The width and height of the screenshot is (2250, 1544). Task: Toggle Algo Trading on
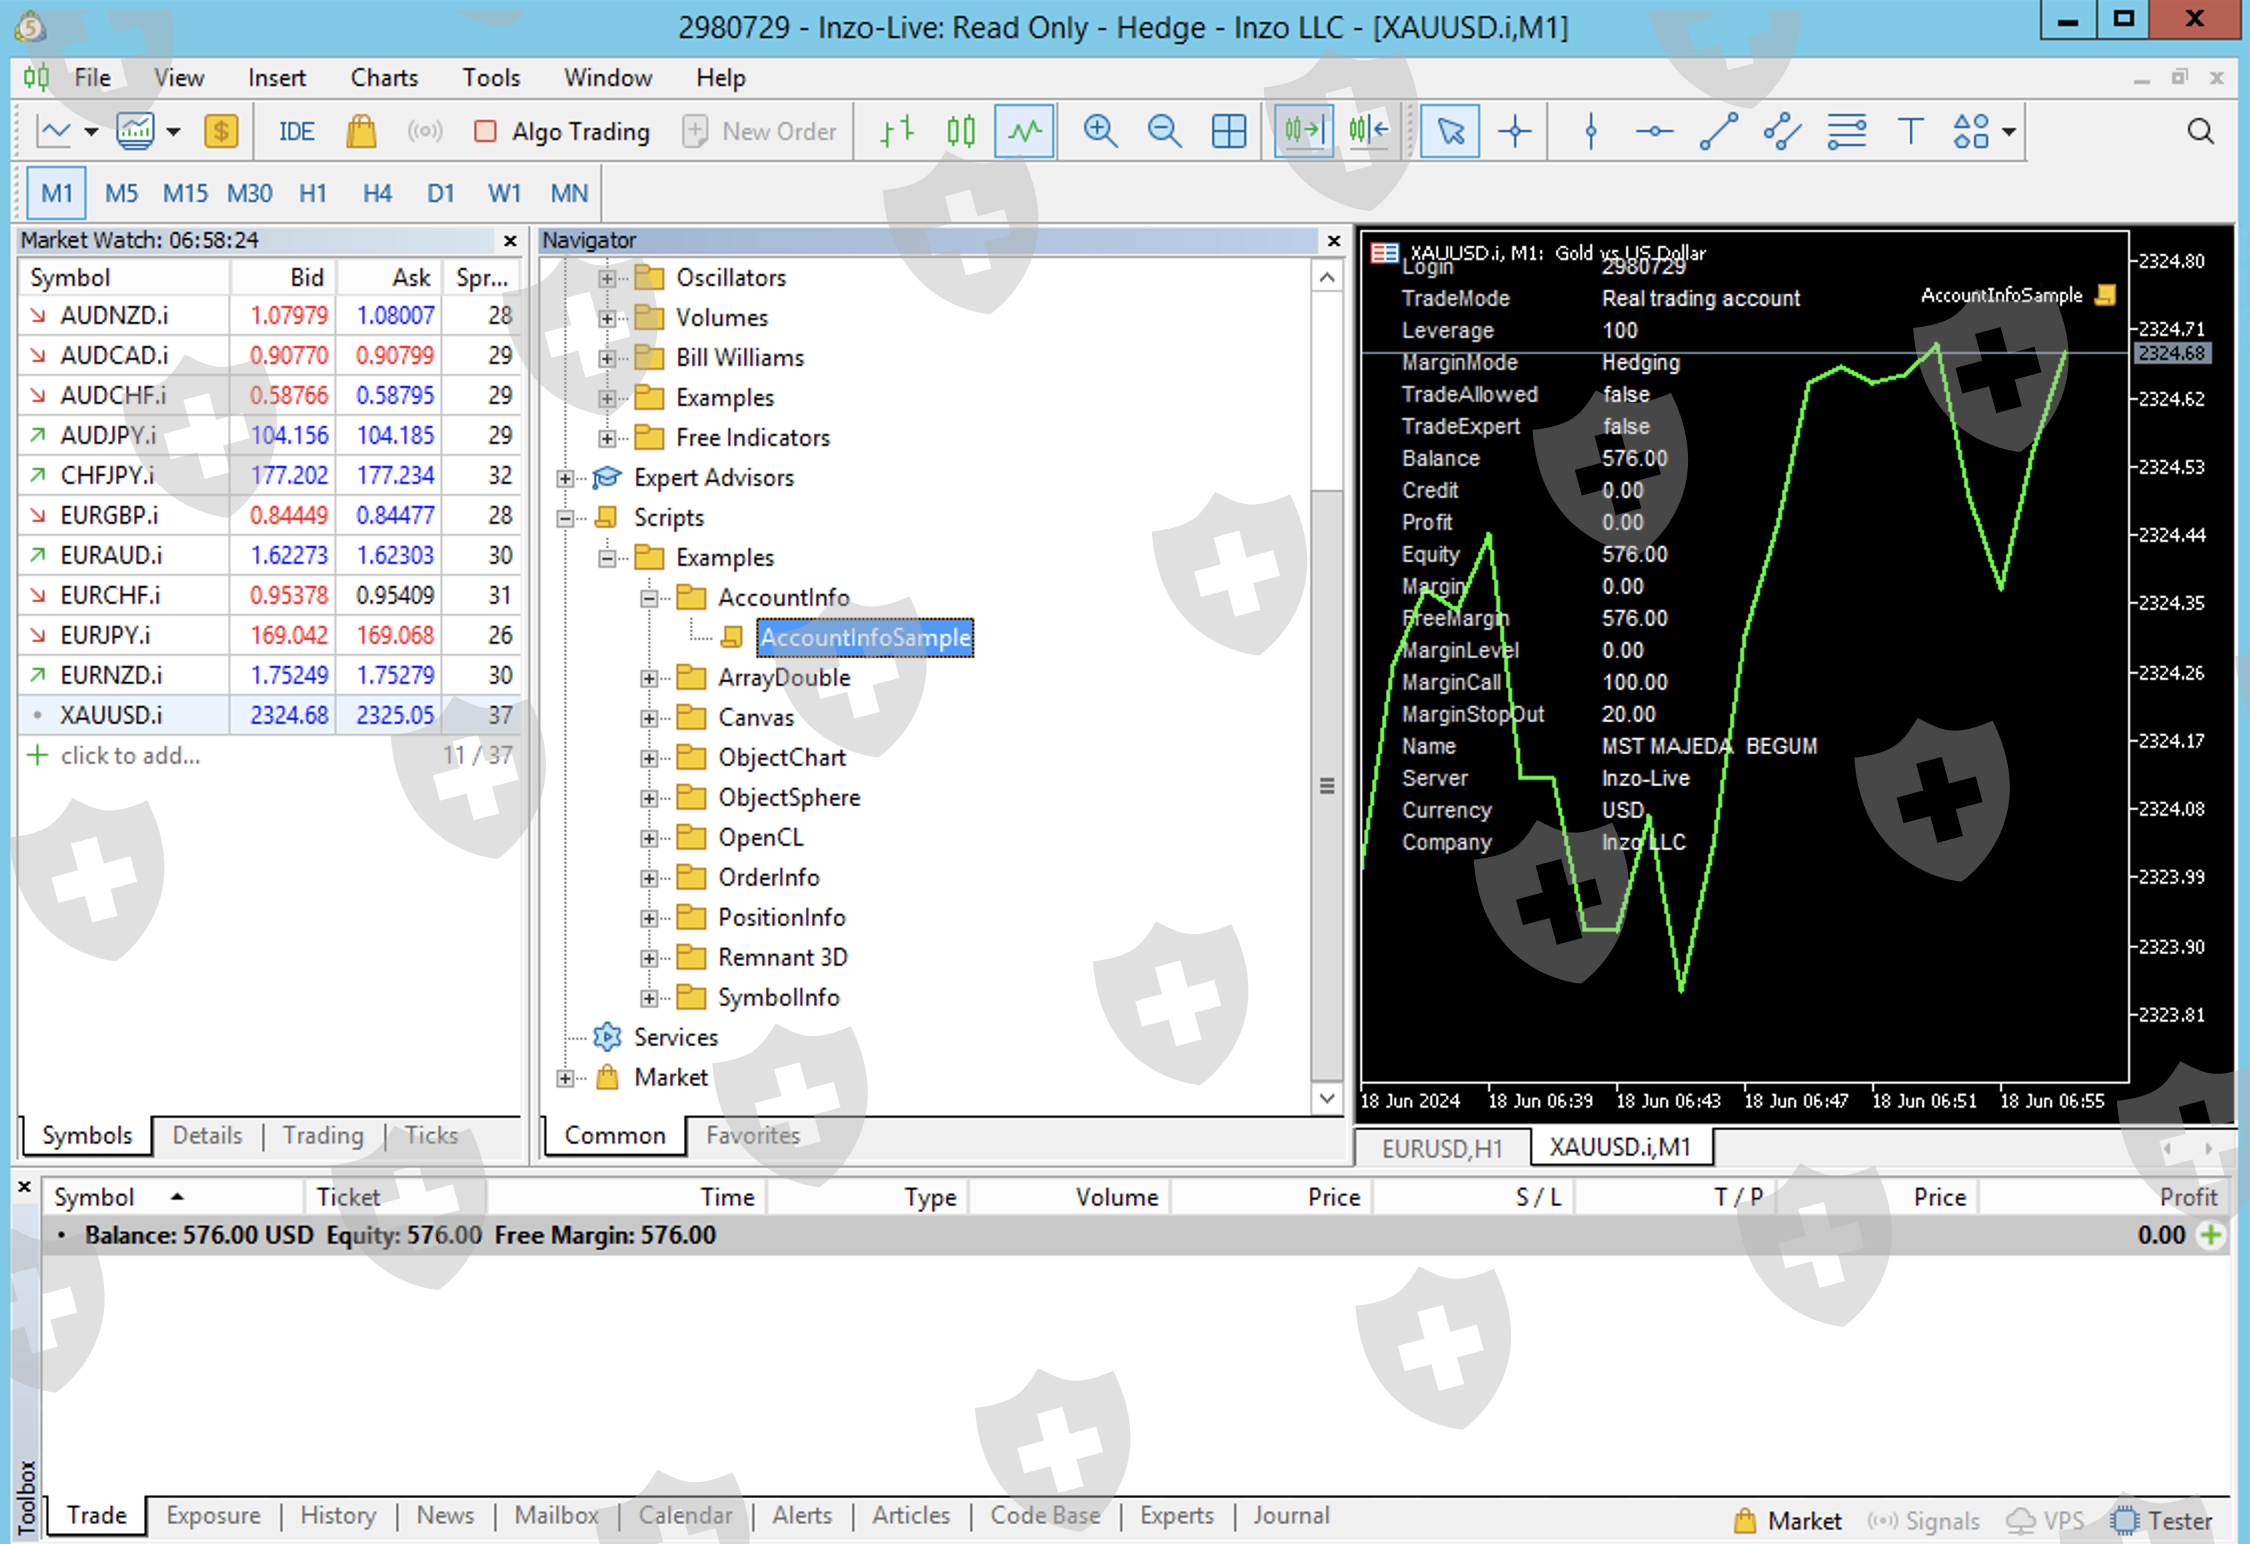tap(563, 131)
